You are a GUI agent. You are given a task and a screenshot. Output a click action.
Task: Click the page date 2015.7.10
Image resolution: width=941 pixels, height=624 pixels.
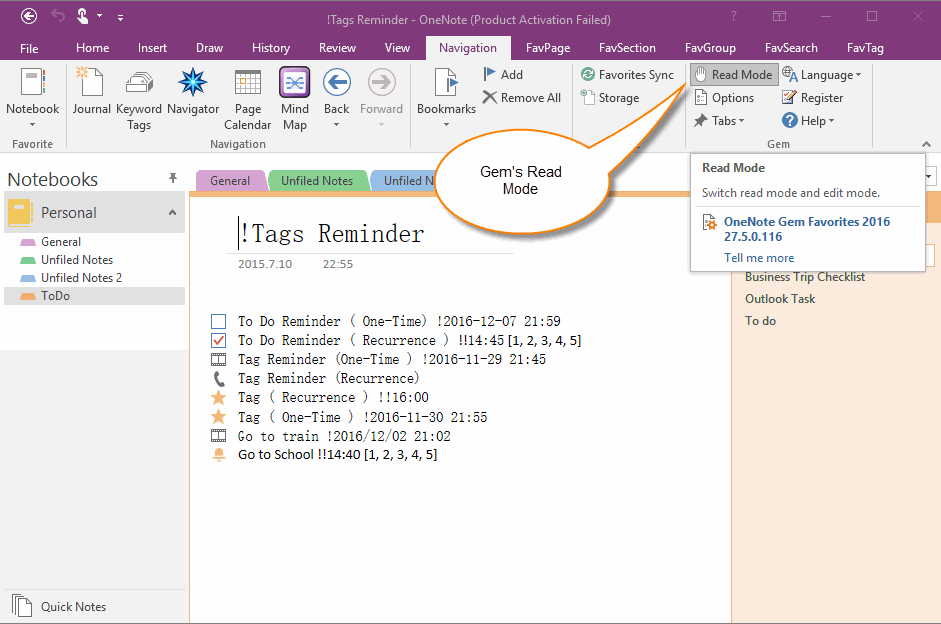[x=265, y=264]
